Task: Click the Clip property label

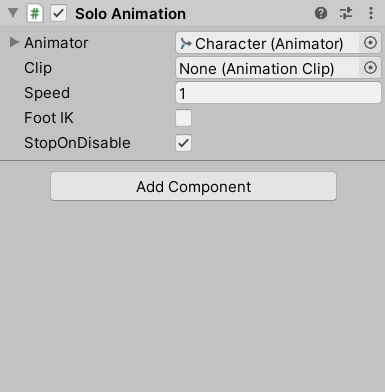Action: [38, 68]
